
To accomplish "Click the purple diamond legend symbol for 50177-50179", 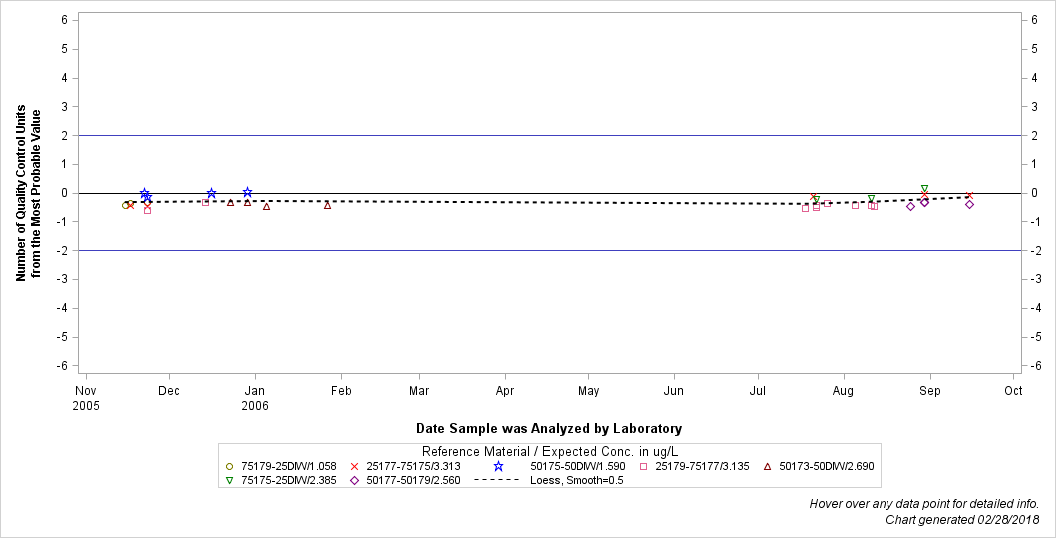I will (x=354, y=481).
